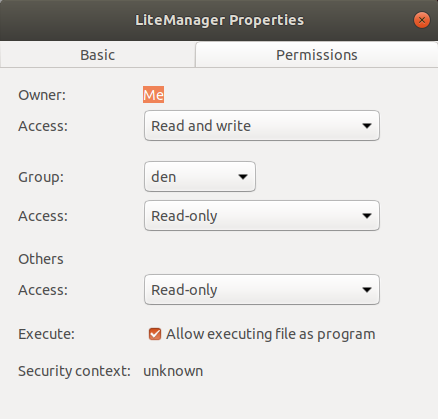438x419 pixels.
Task: Expand the Group access Read-only dropdown
Action: tap(262, 216)
